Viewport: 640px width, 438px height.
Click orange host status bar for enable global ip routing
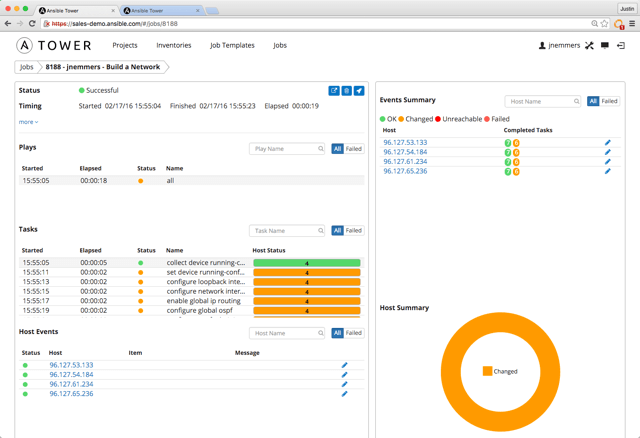pyautogui.click(x=307, y=301)
